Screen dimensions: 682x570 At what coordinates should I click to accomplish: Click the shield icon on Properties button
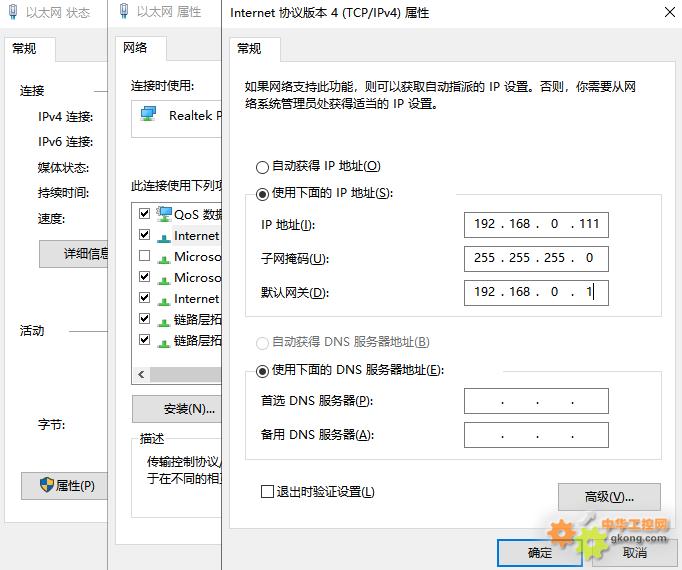(x=46, y=485)
